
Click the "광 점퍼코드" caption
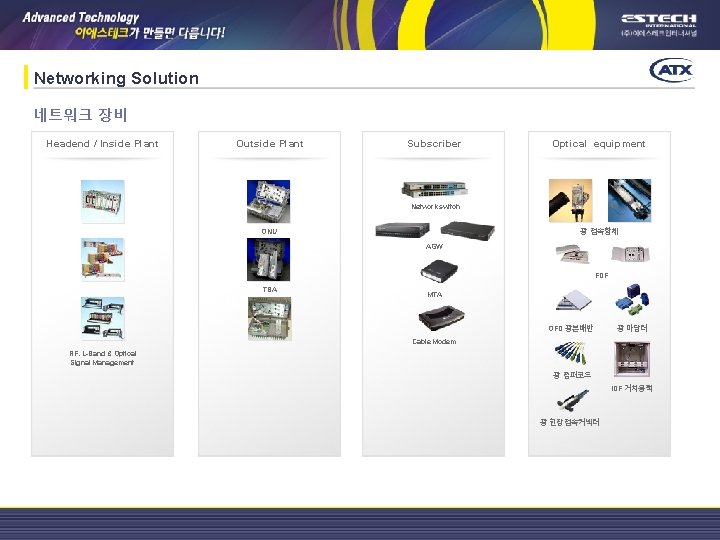click(572, 375)
